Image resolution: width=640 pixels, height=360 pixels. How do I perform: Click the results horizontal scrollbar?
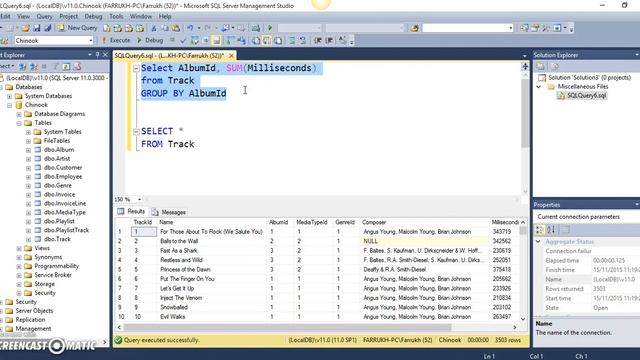click(x=287, y=327)
